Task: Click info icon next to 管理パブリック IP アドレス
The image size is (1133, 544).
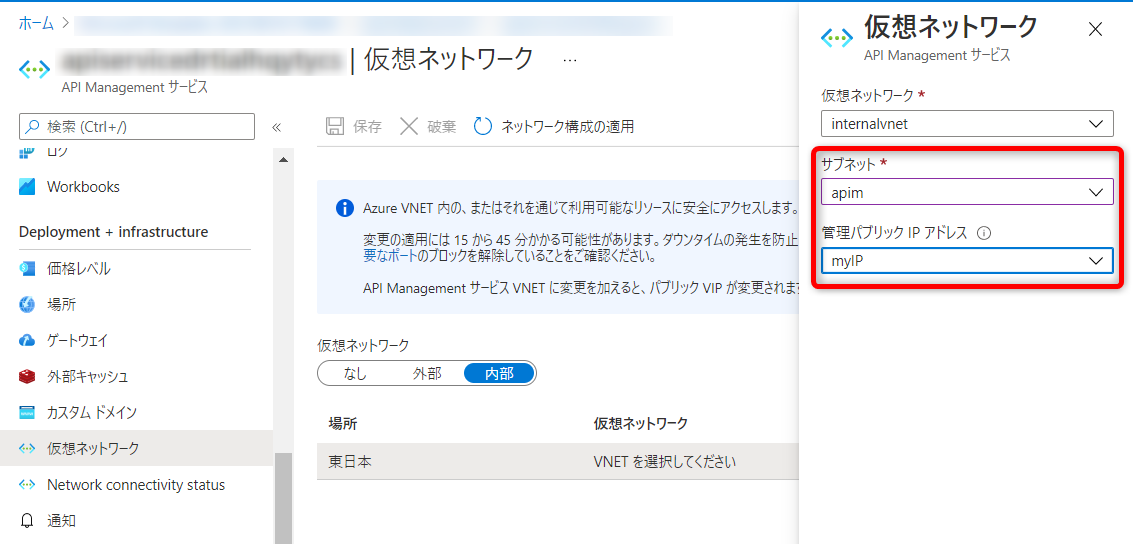Action: 983,233
